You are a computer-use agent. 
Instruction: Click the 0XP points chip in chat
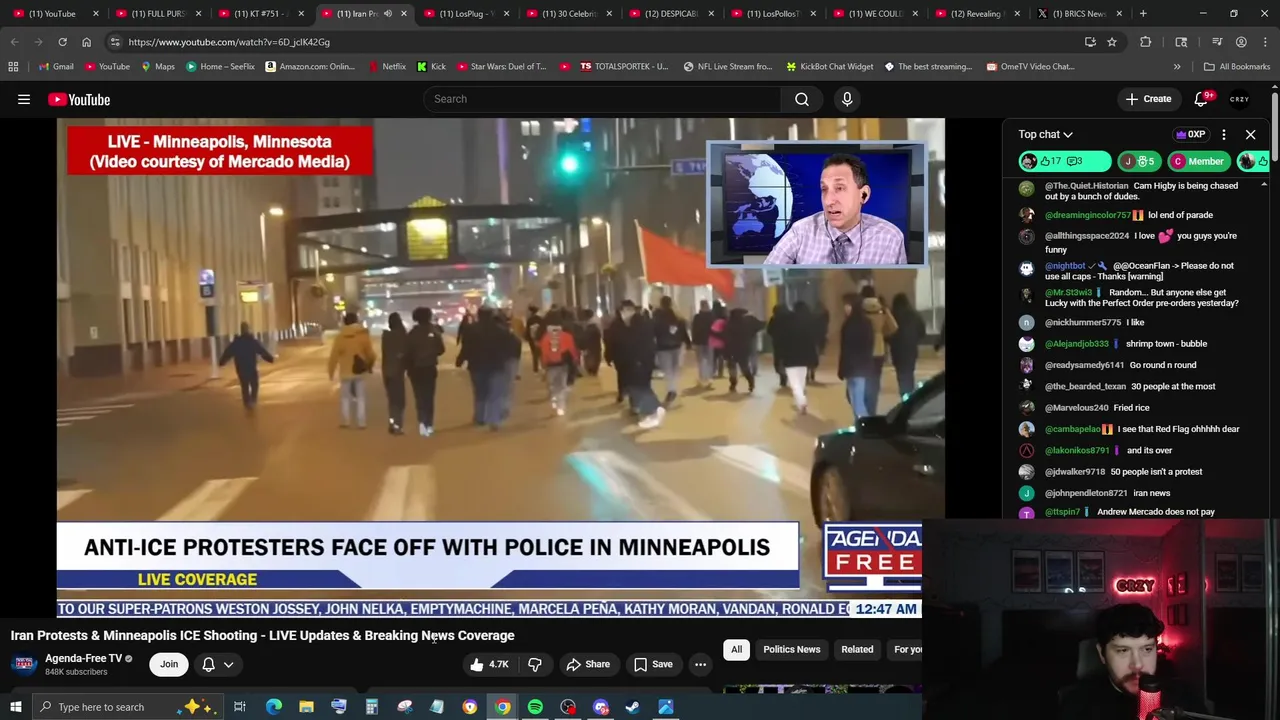[x=1190, y=134]
